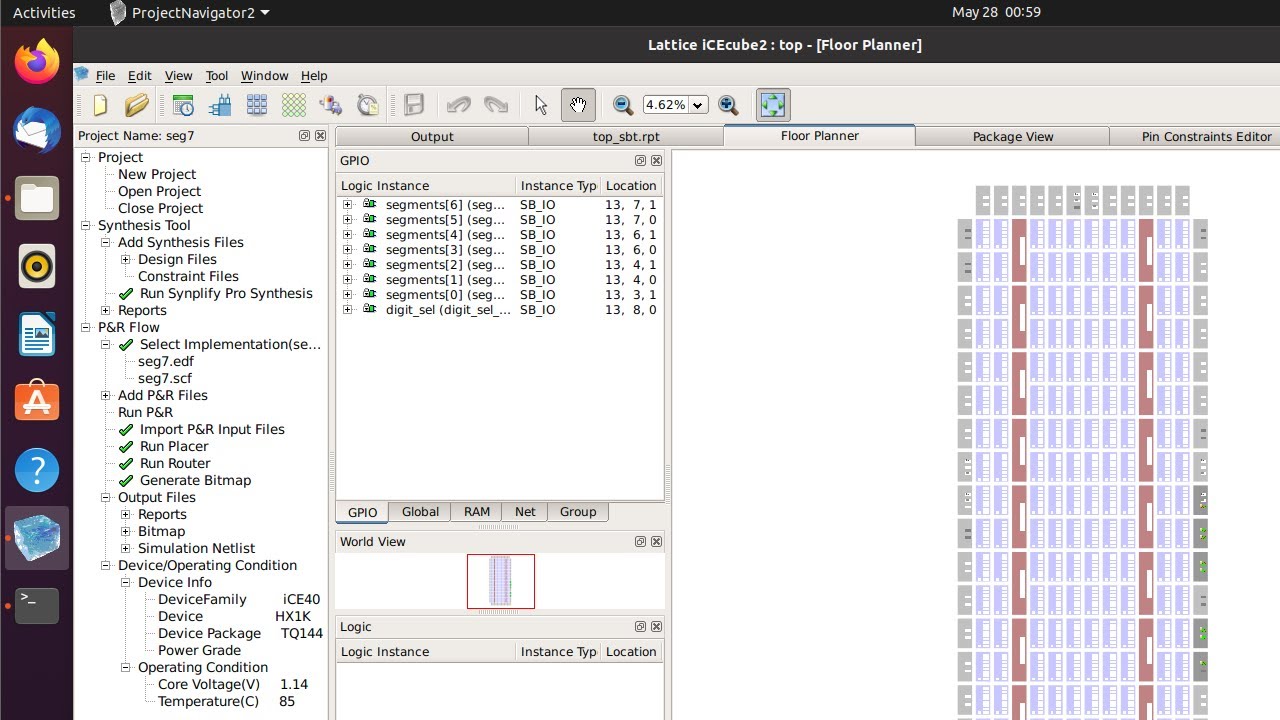Click the green mesh toolbar icon
The image size is (1280, 720).
[x=294, y=105]
